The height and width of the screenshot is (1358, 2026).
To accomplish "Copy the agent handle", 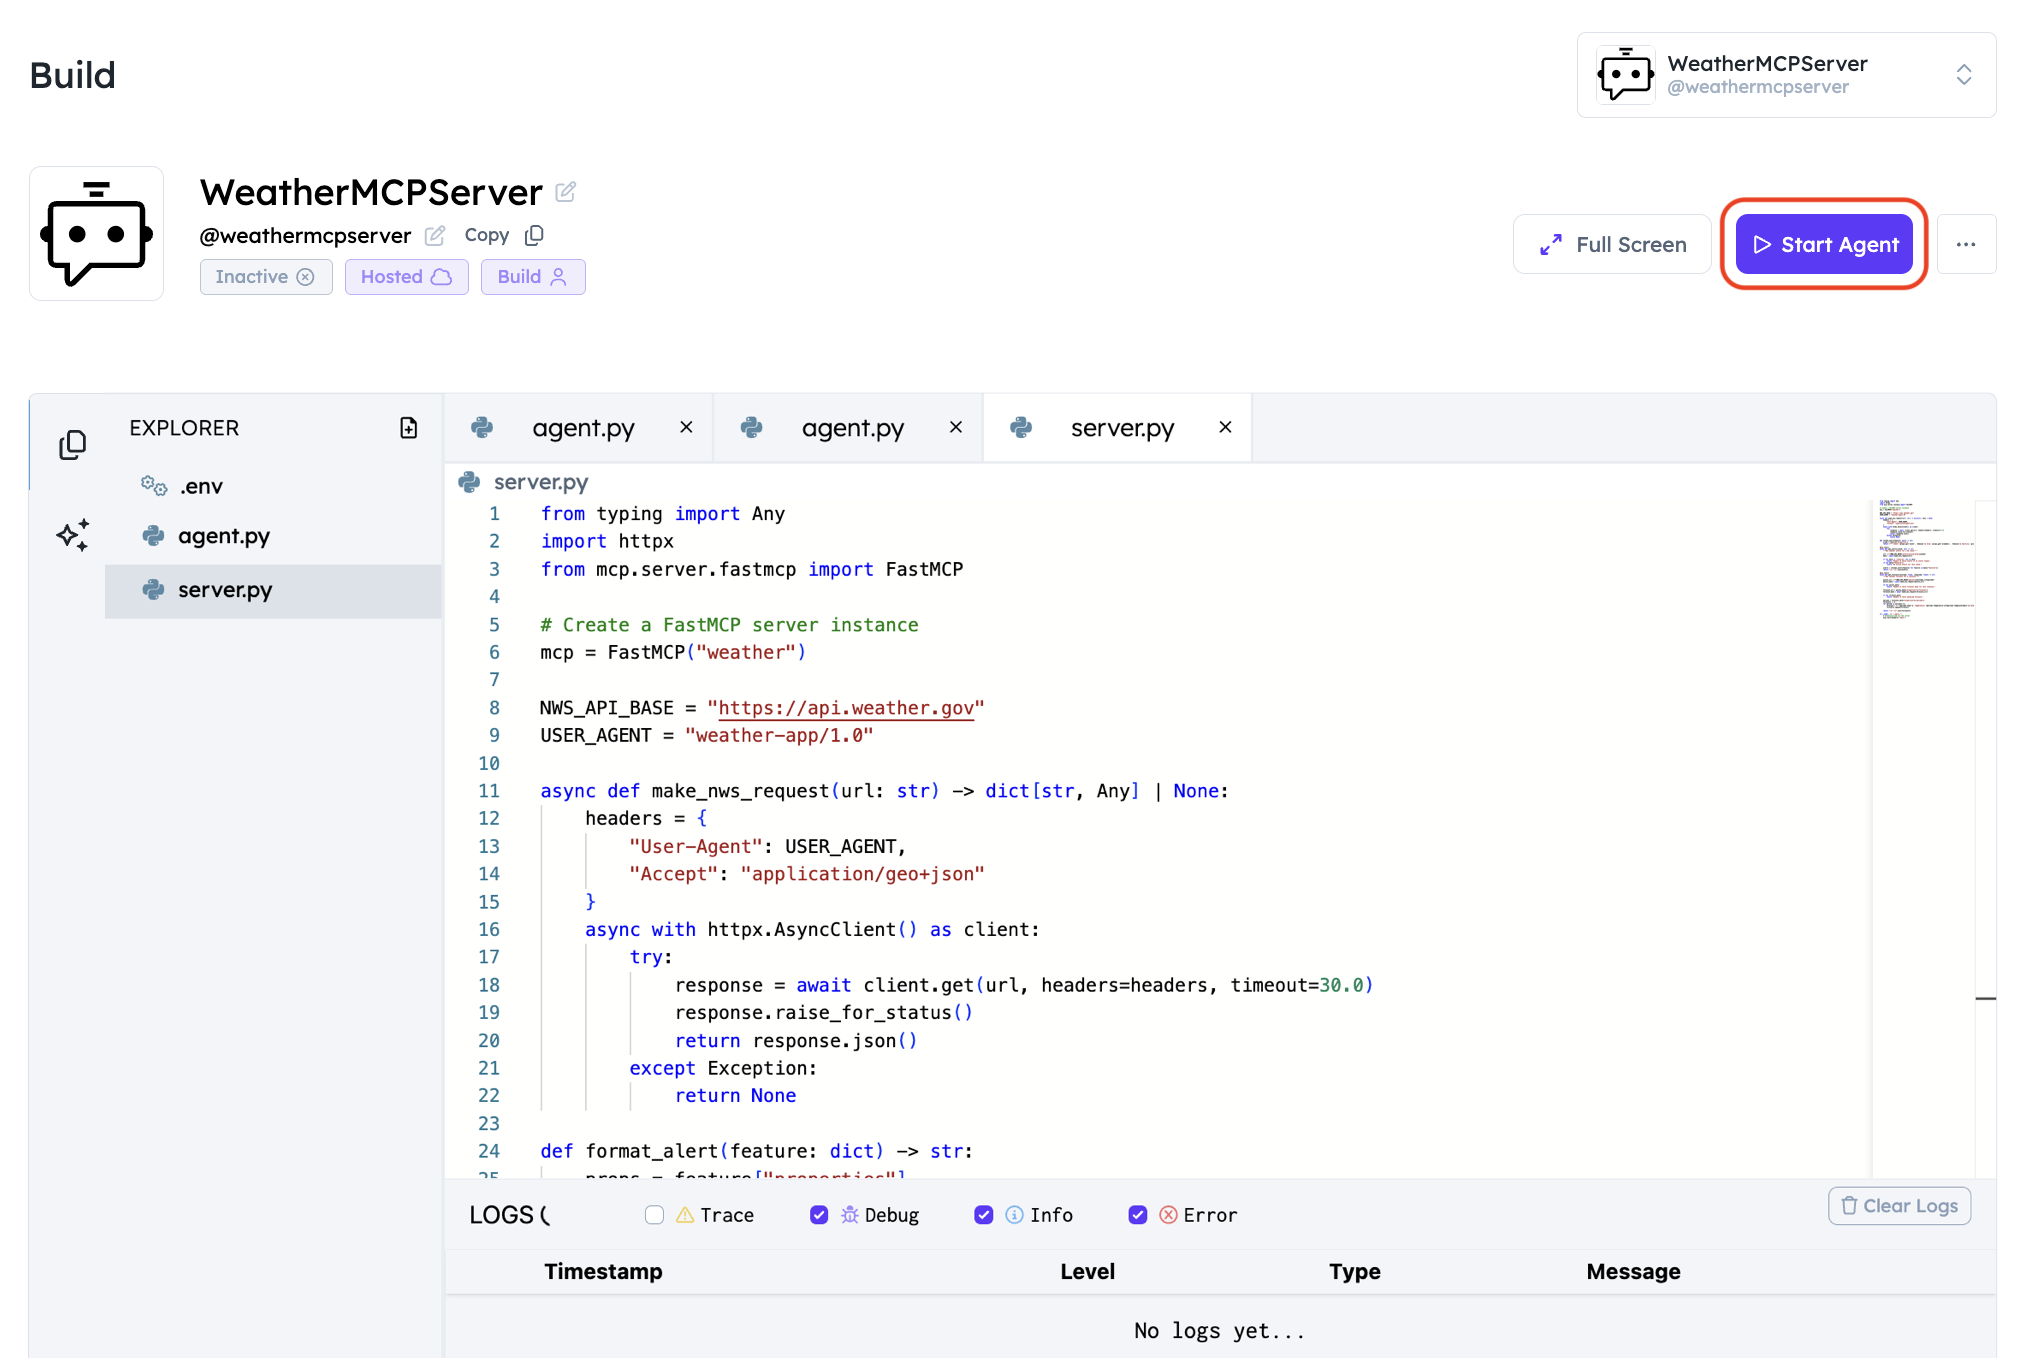I will [504, 235].
